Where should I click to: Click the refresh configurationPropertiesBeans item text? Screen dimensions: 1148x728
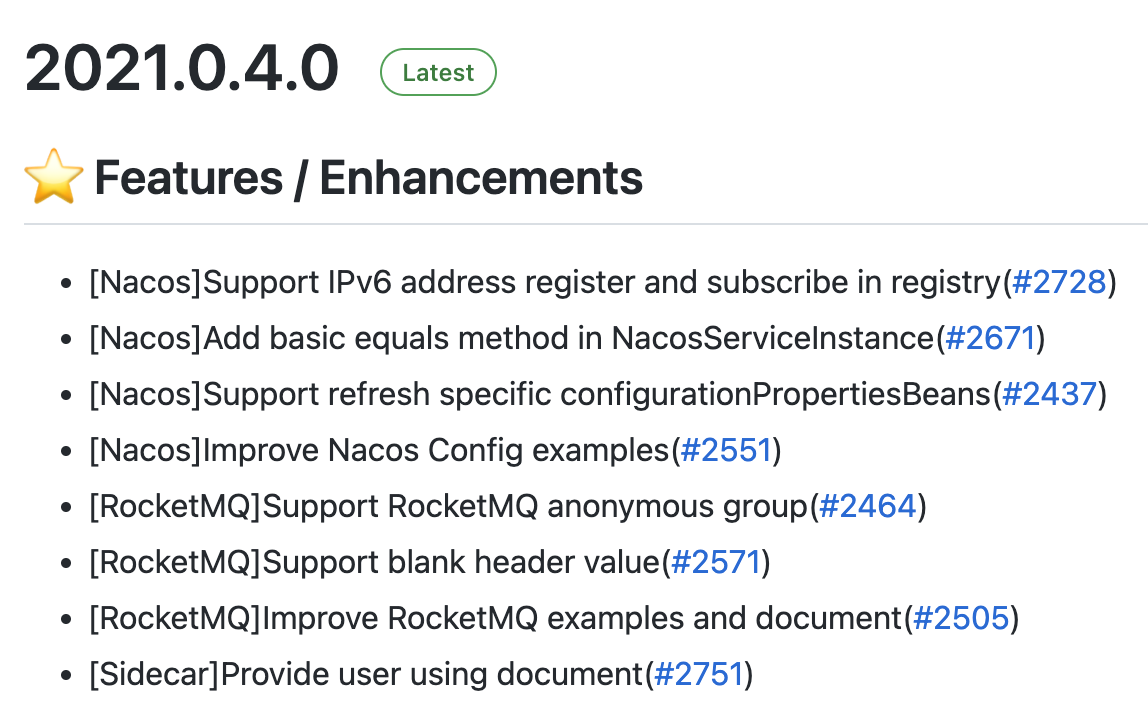click(540, 395)
